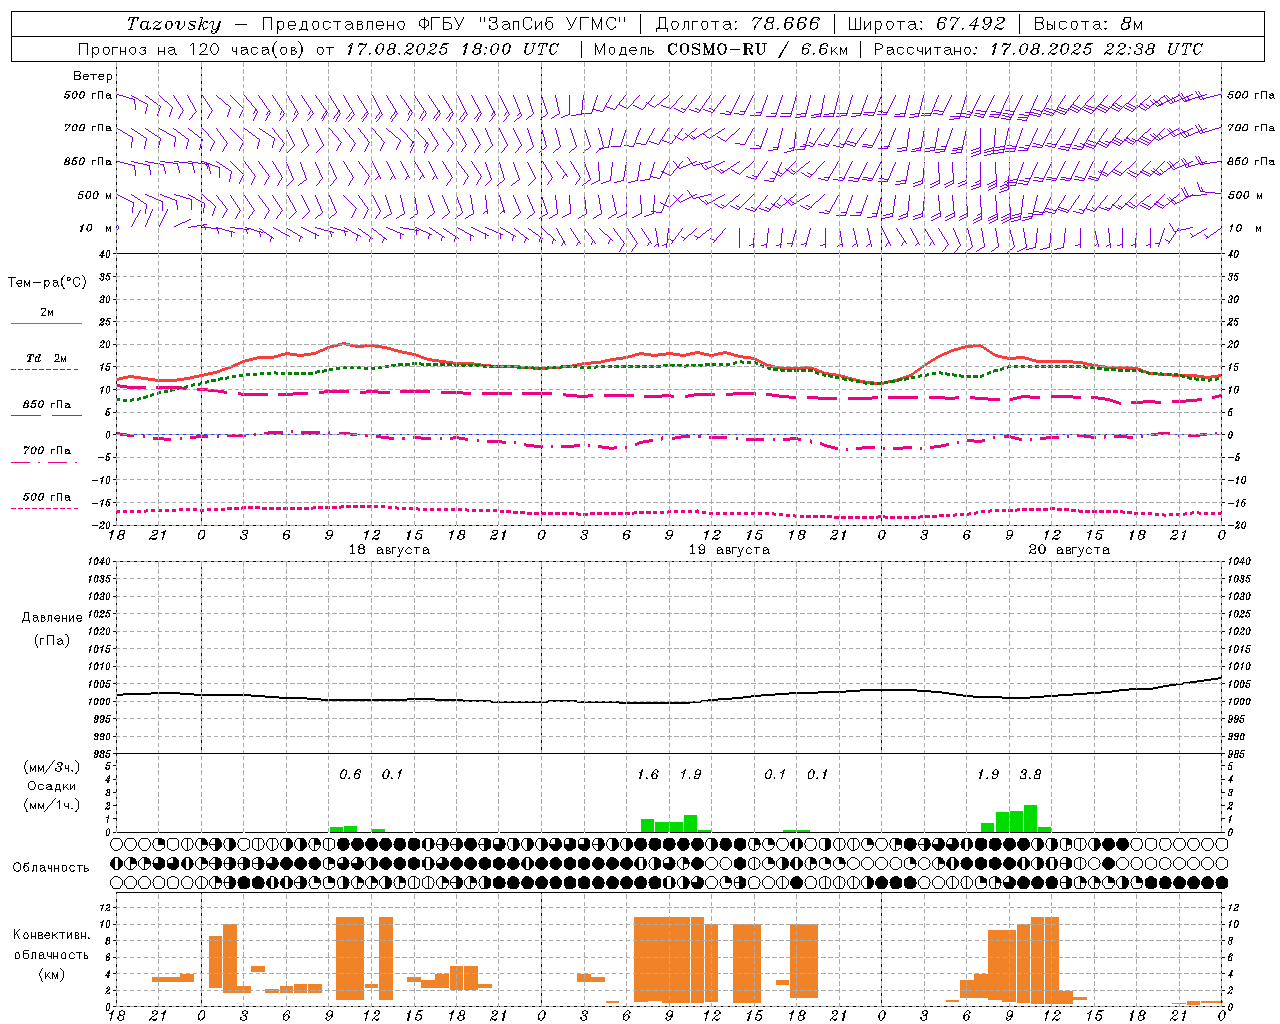Click the (км) units label

tap(51, 974)
